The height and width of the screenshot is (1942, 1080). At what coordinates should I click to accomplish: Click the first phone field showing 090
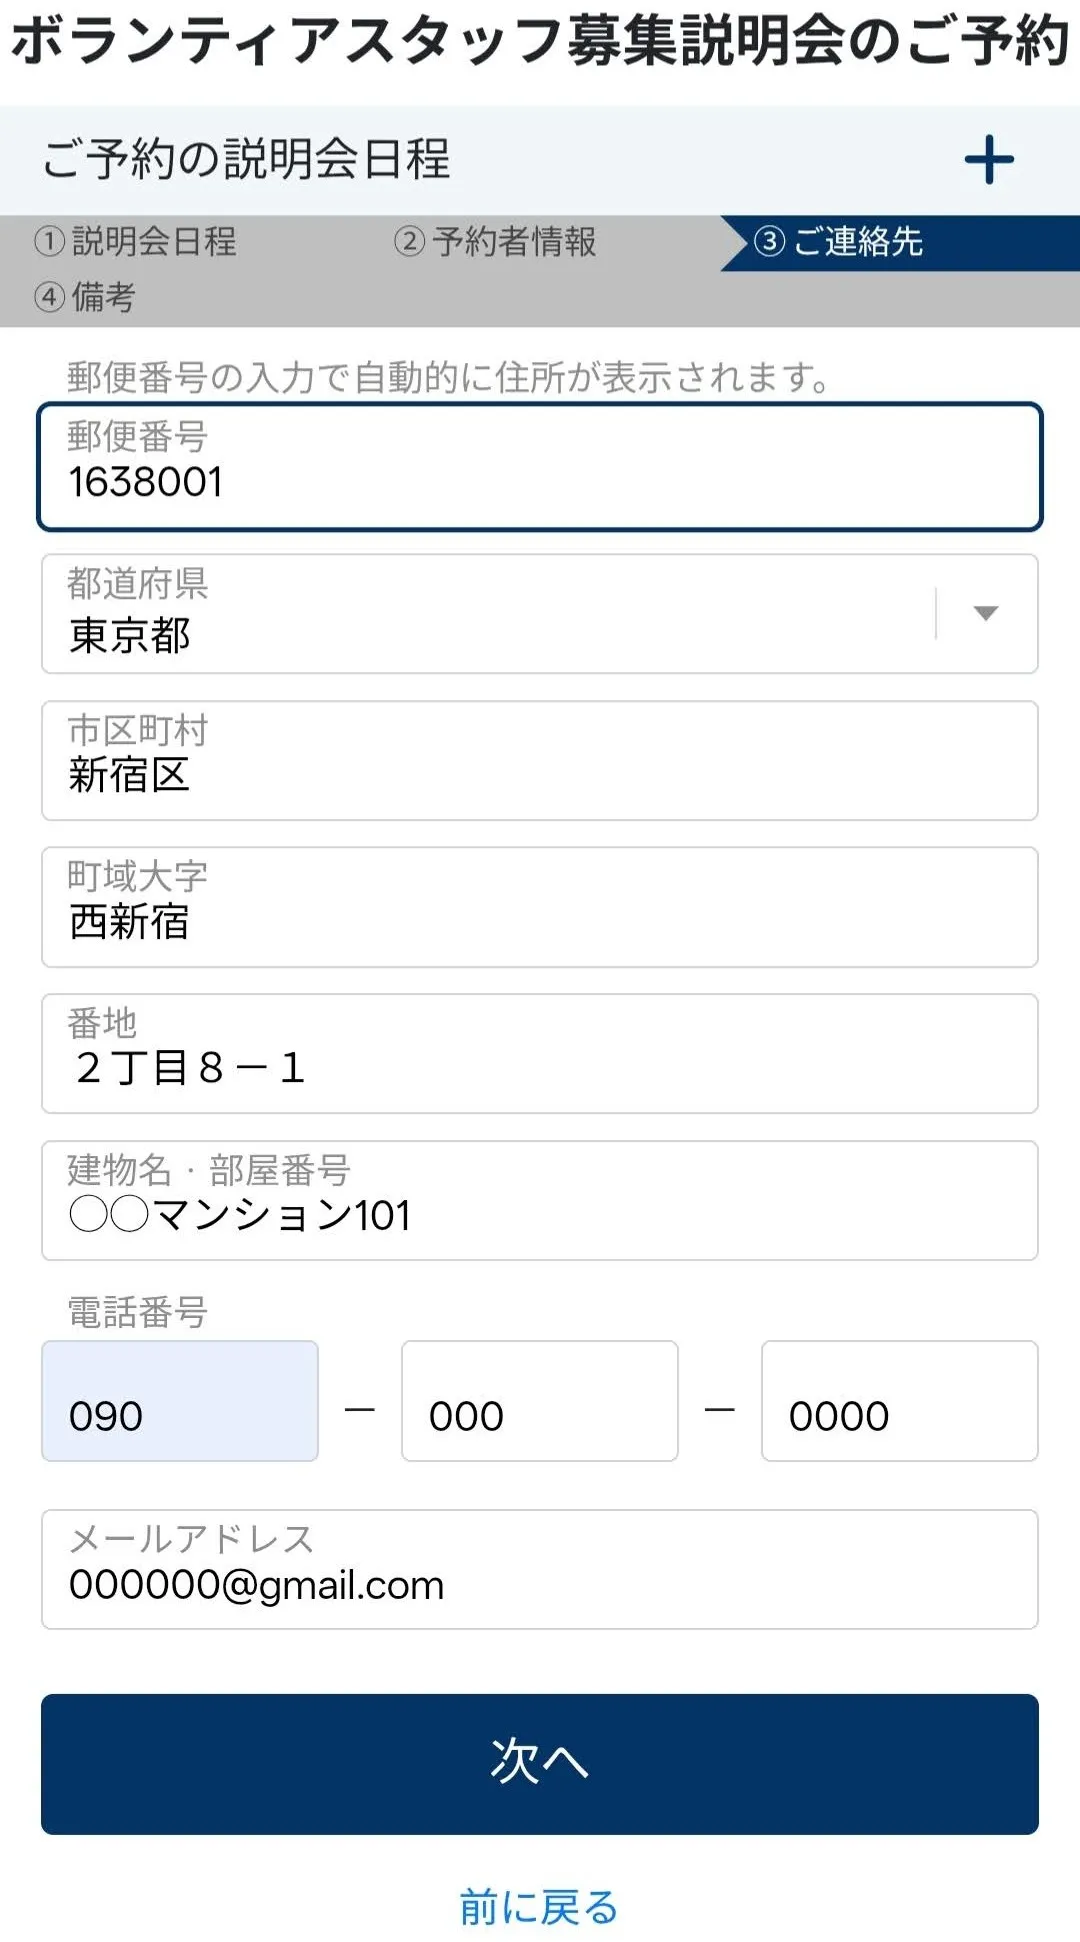(x=180, y=1401)
